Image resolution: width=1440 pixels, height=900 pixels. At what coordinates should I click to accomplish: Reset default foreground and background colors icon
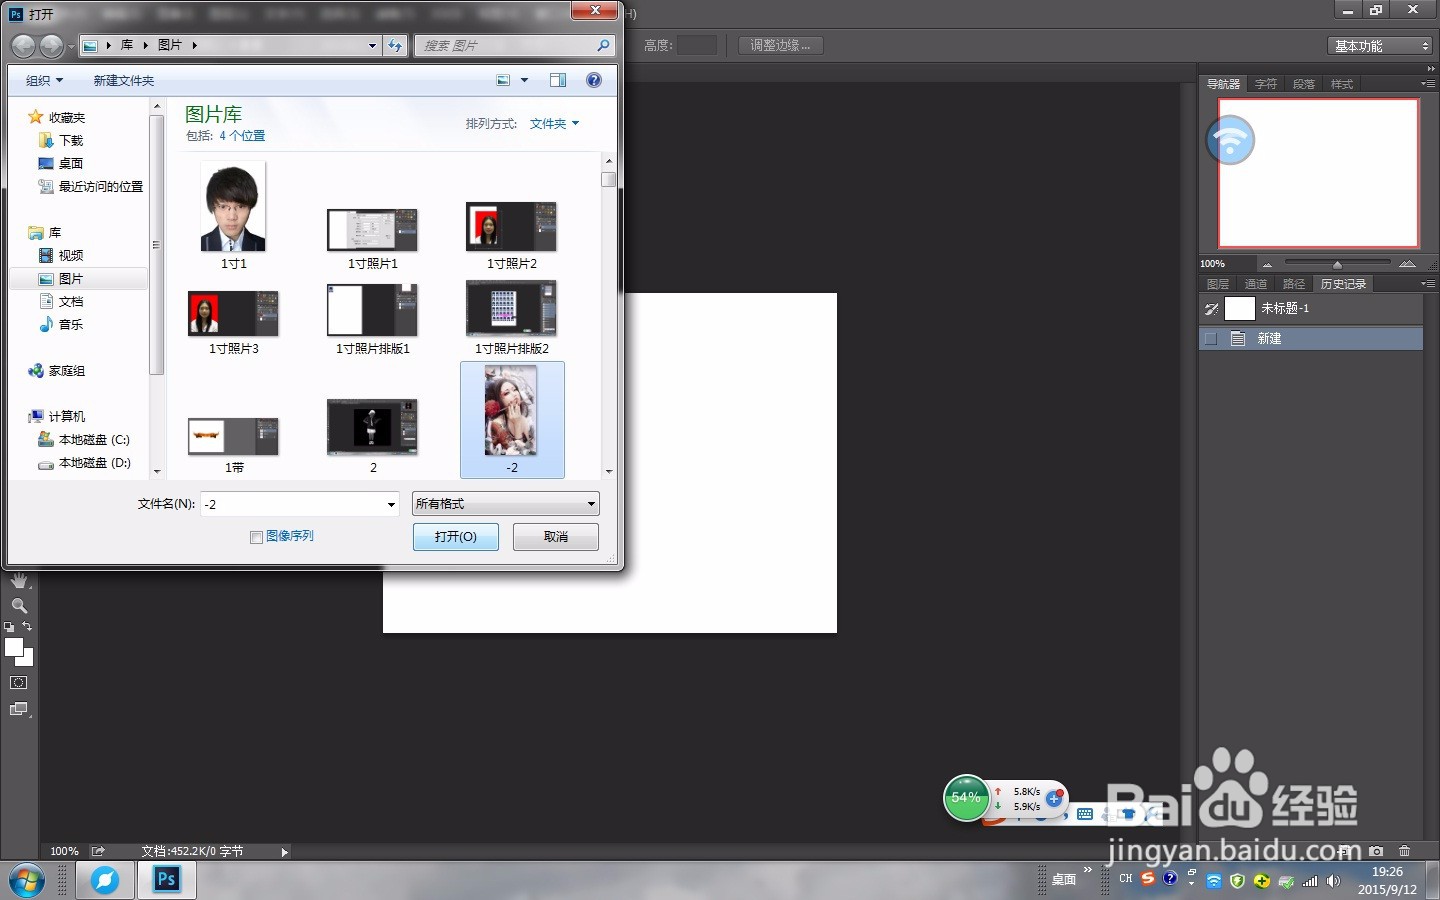(x=9, y=627)
